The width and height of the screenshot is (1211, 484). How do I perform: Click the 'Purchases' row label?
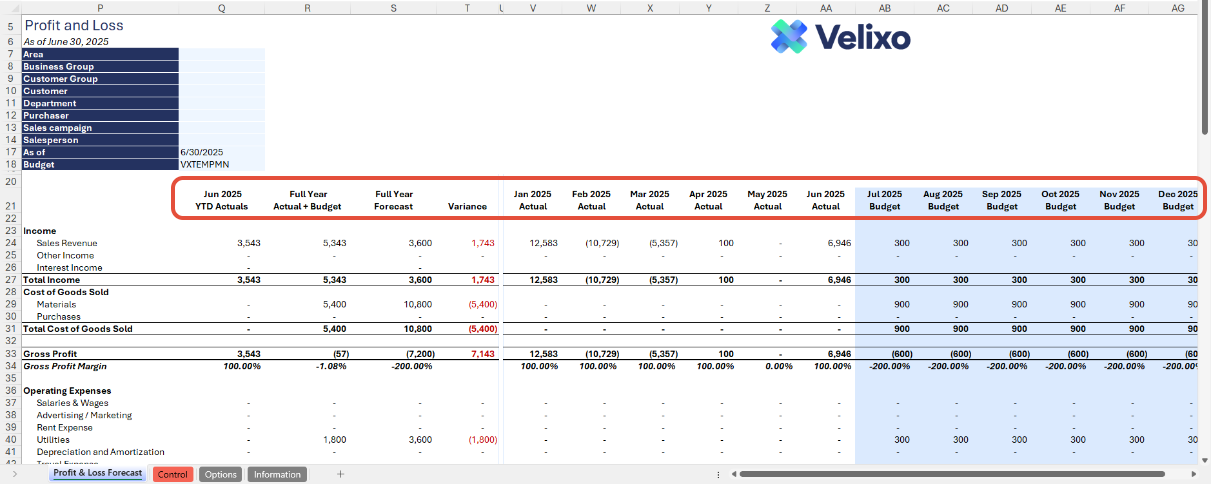pyautogui.click(x=58, y=316)
